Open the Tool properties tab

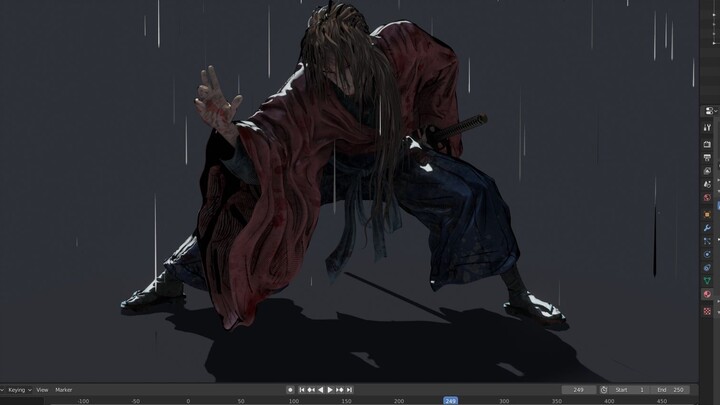[707, 128]
